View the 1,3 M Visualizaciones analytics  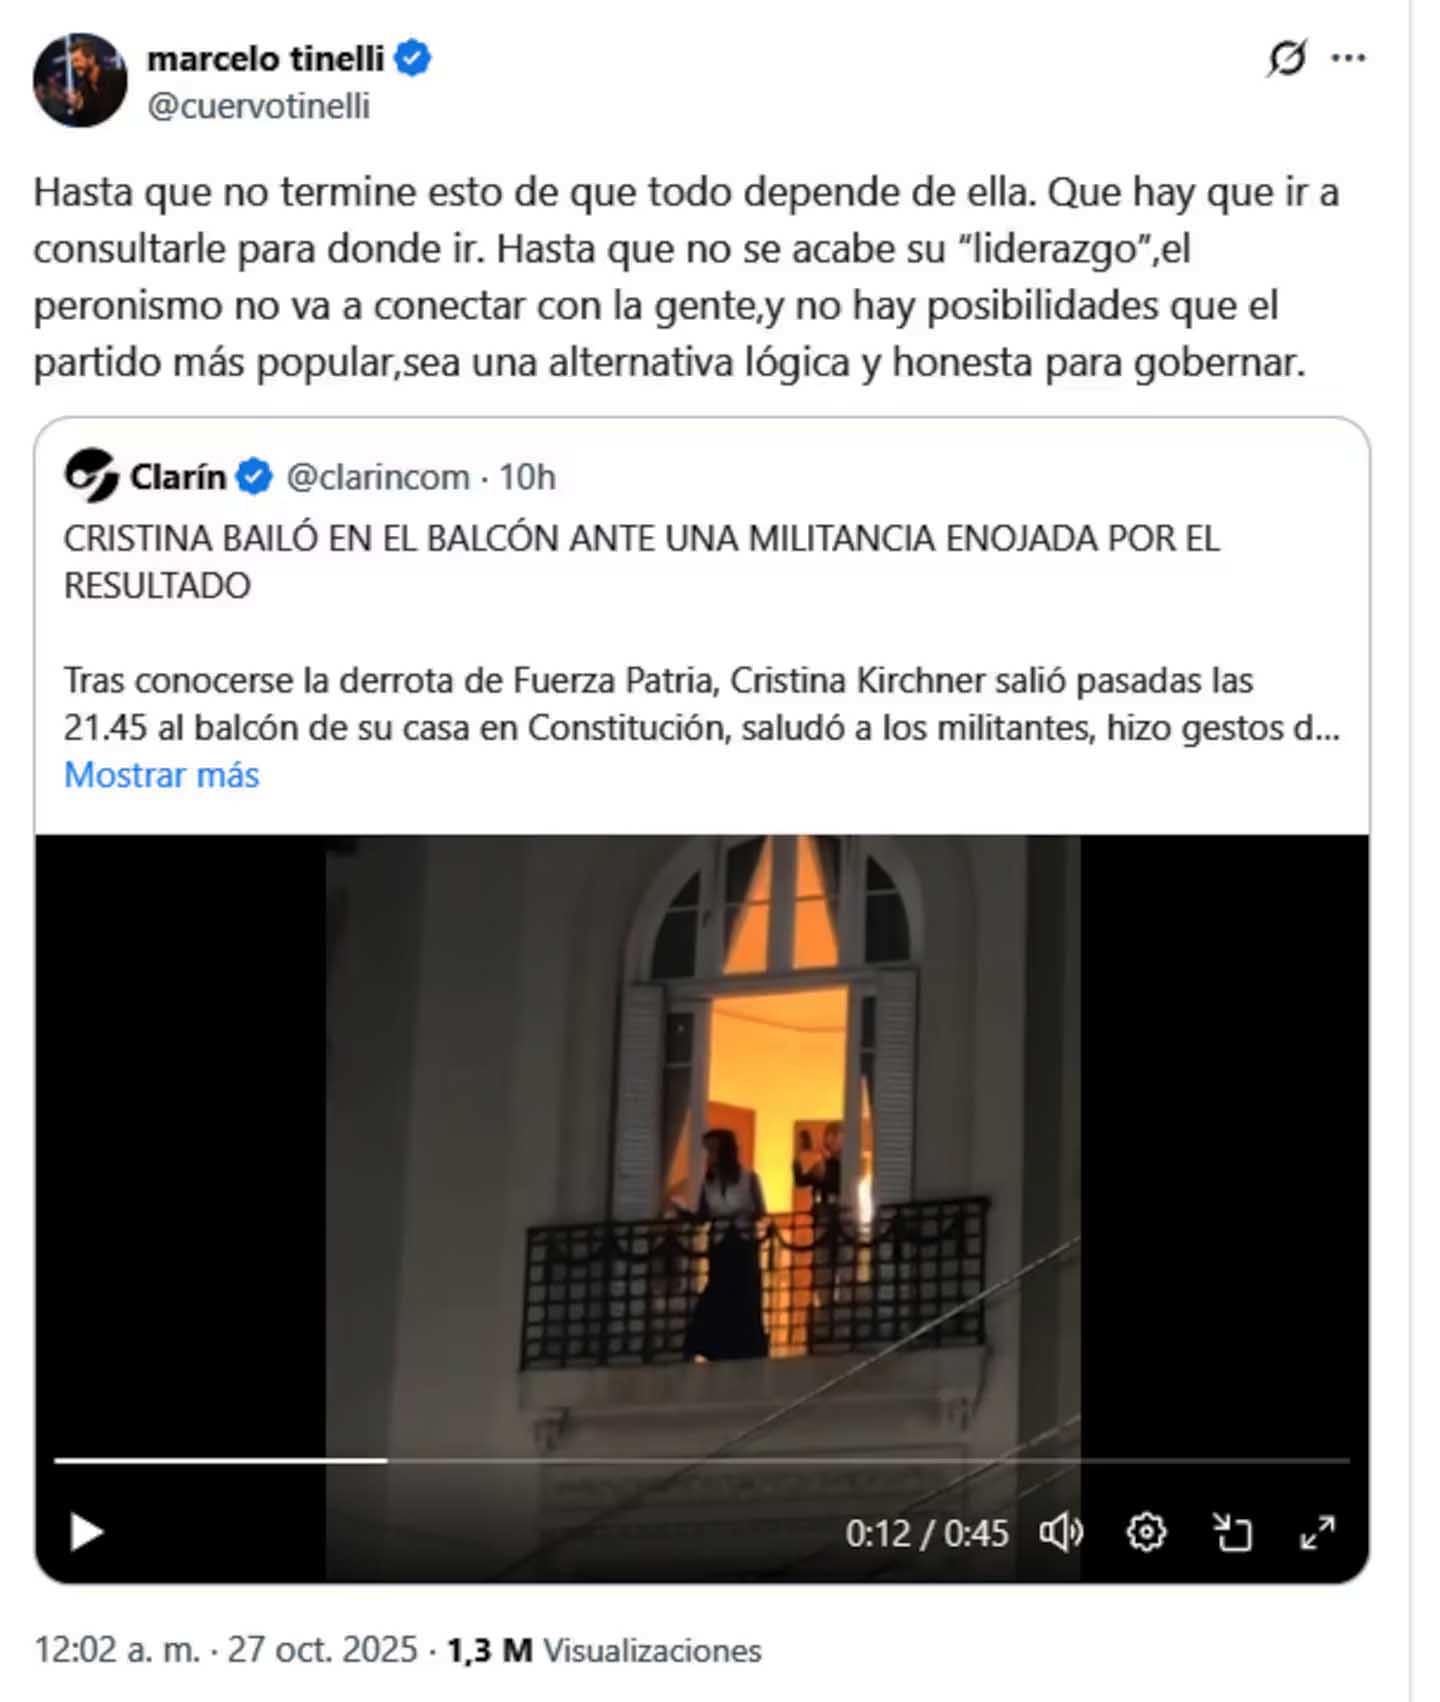point(604,1649)
